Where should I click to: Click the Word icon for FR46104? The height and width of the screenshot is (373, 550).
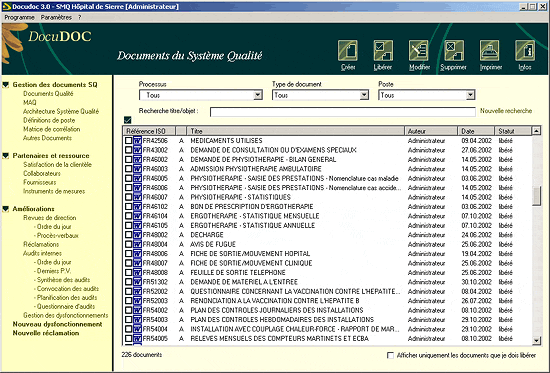click(137, 216)
